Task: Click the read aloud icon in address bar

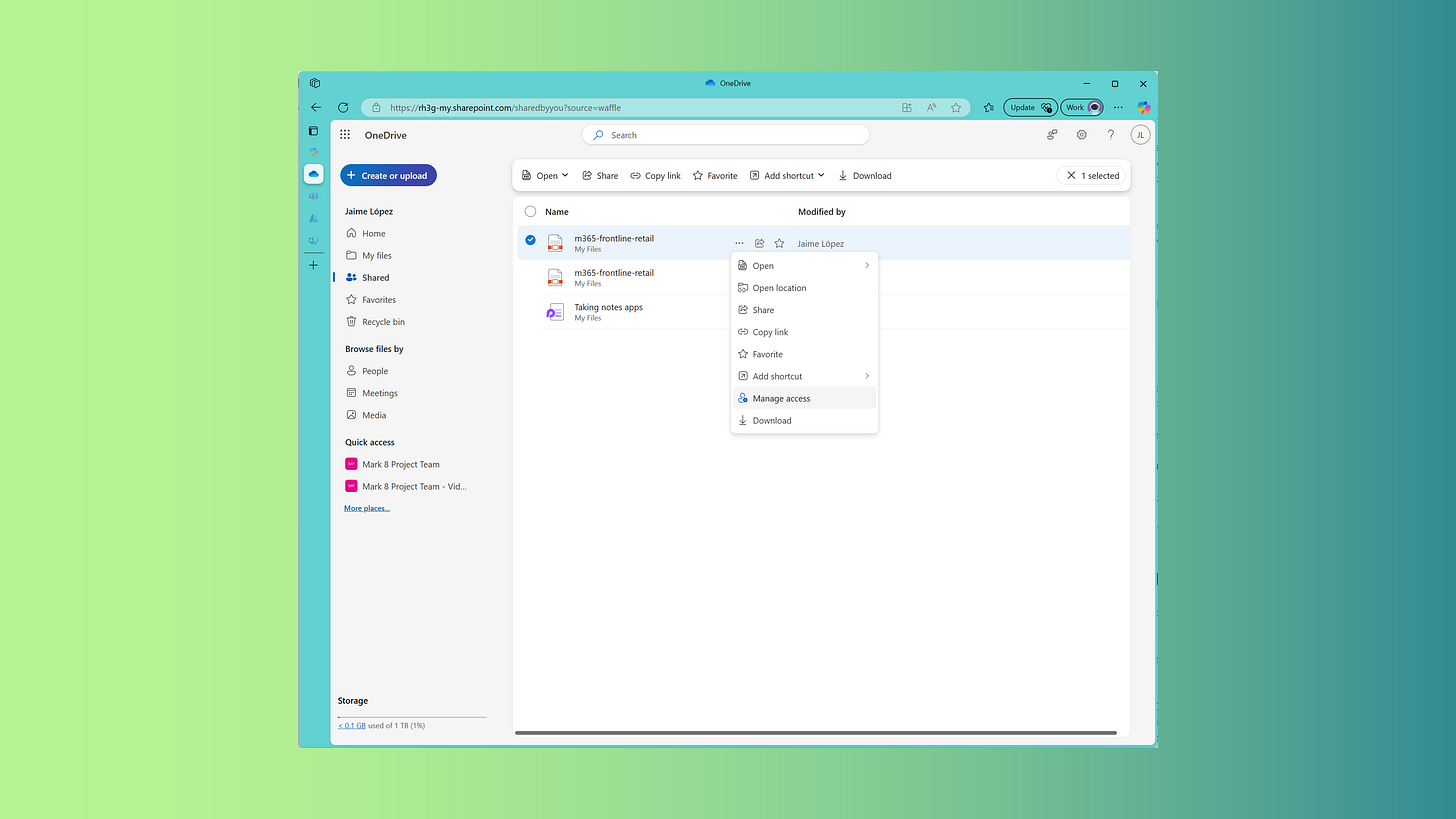Action: (932, 107)
